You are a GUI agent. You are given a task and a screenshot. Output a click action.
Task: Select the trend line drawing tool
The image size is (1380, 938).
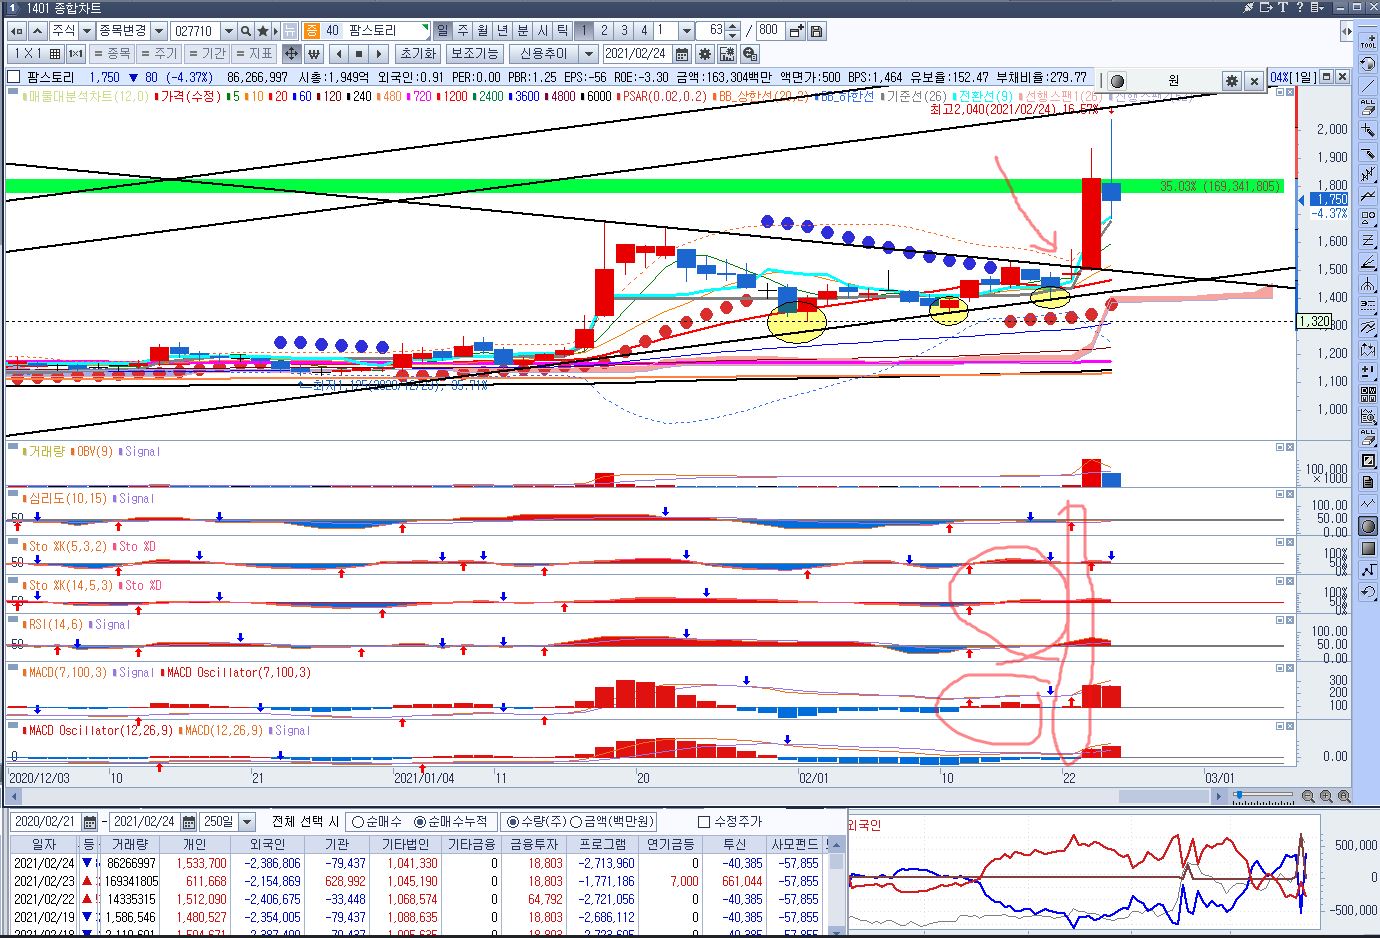[x=1368, y=86]
